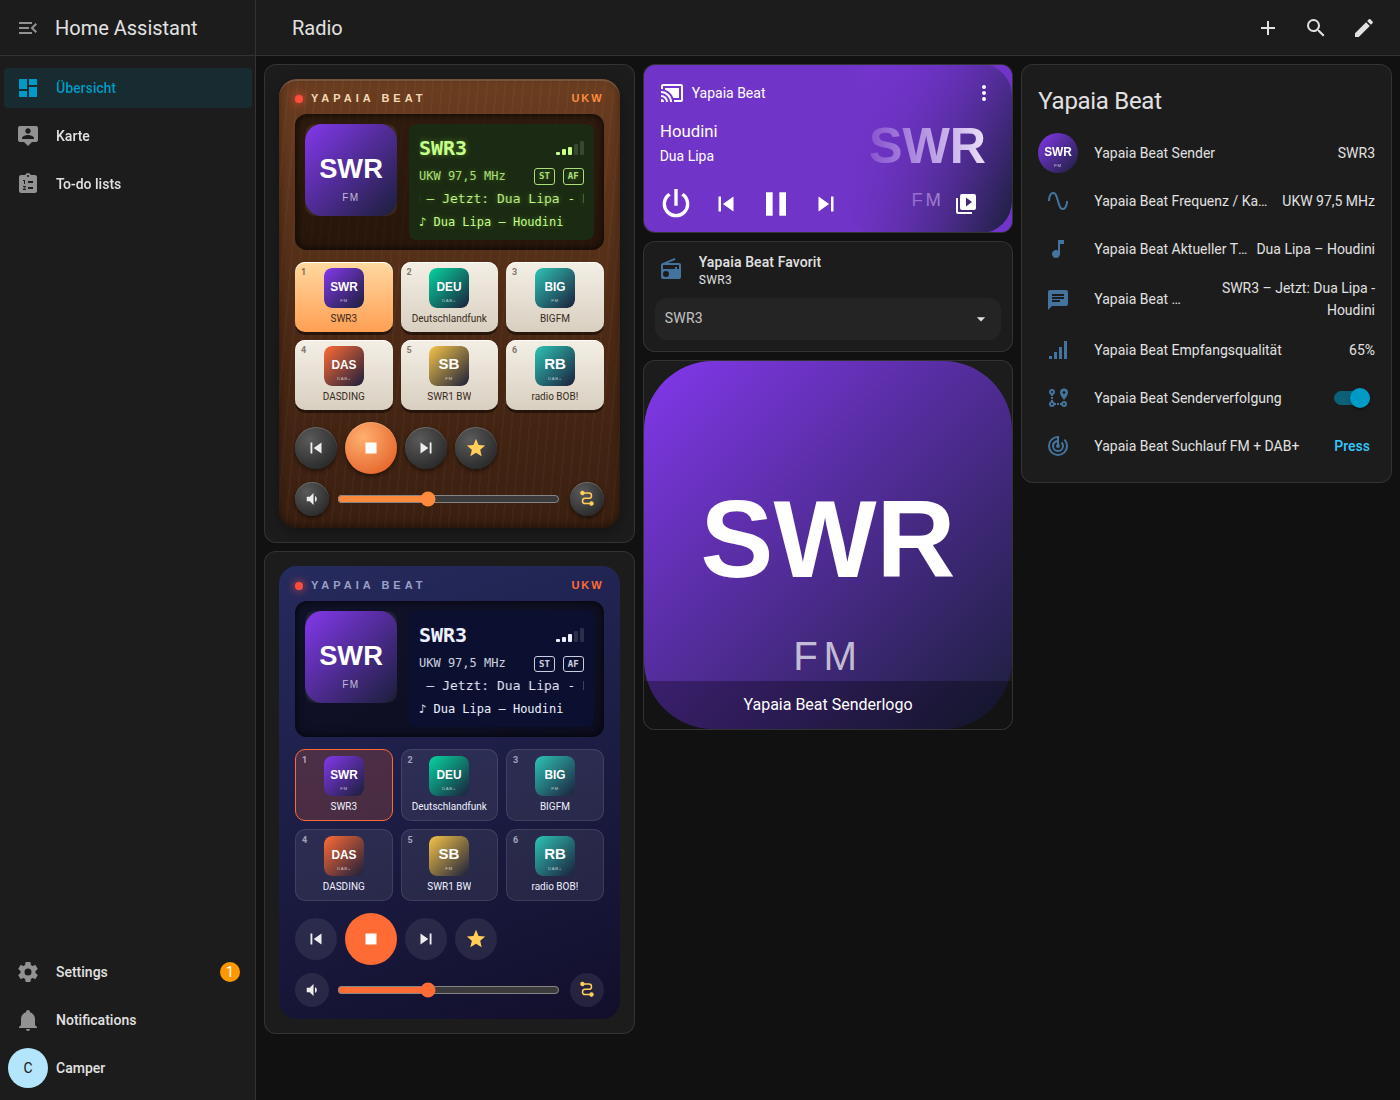Open To-do lists in the sidebar

point(128,184)
